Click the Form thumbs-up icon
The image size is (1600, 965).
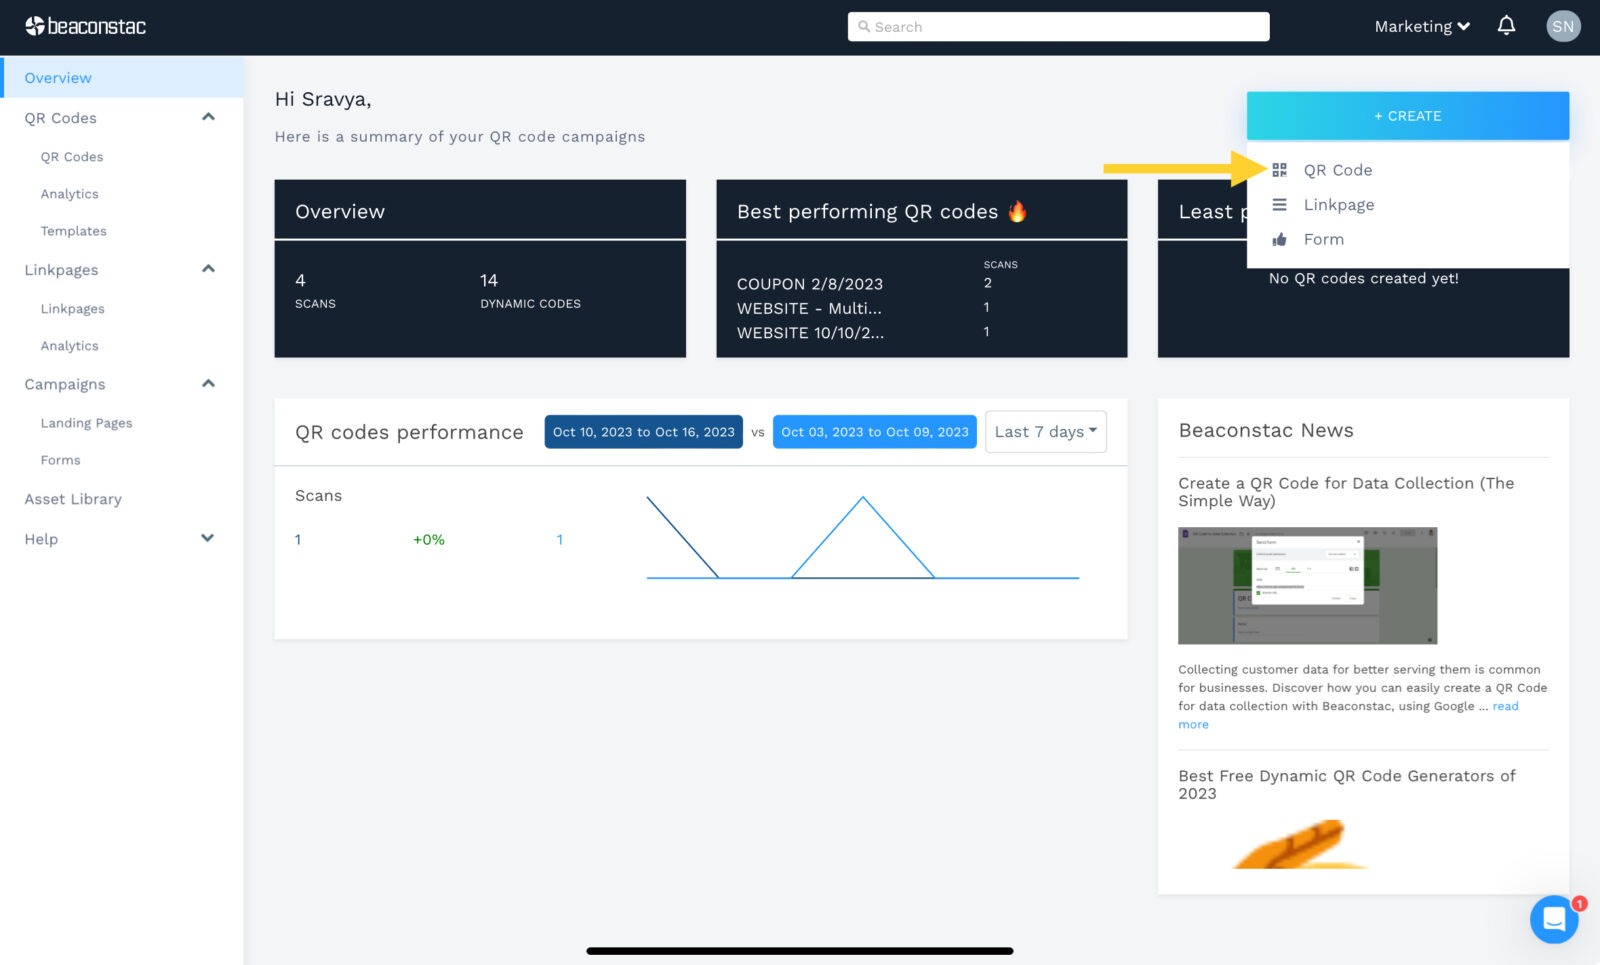(x=1279, y=240)
